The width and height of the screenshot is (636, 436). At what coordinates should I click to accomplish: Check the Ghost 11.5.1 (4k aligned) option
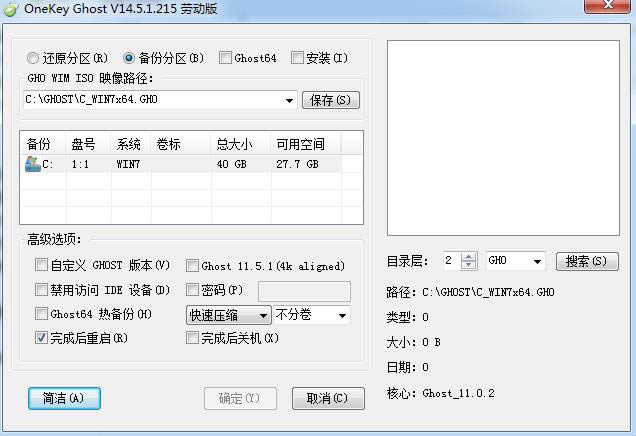point(192,266)
